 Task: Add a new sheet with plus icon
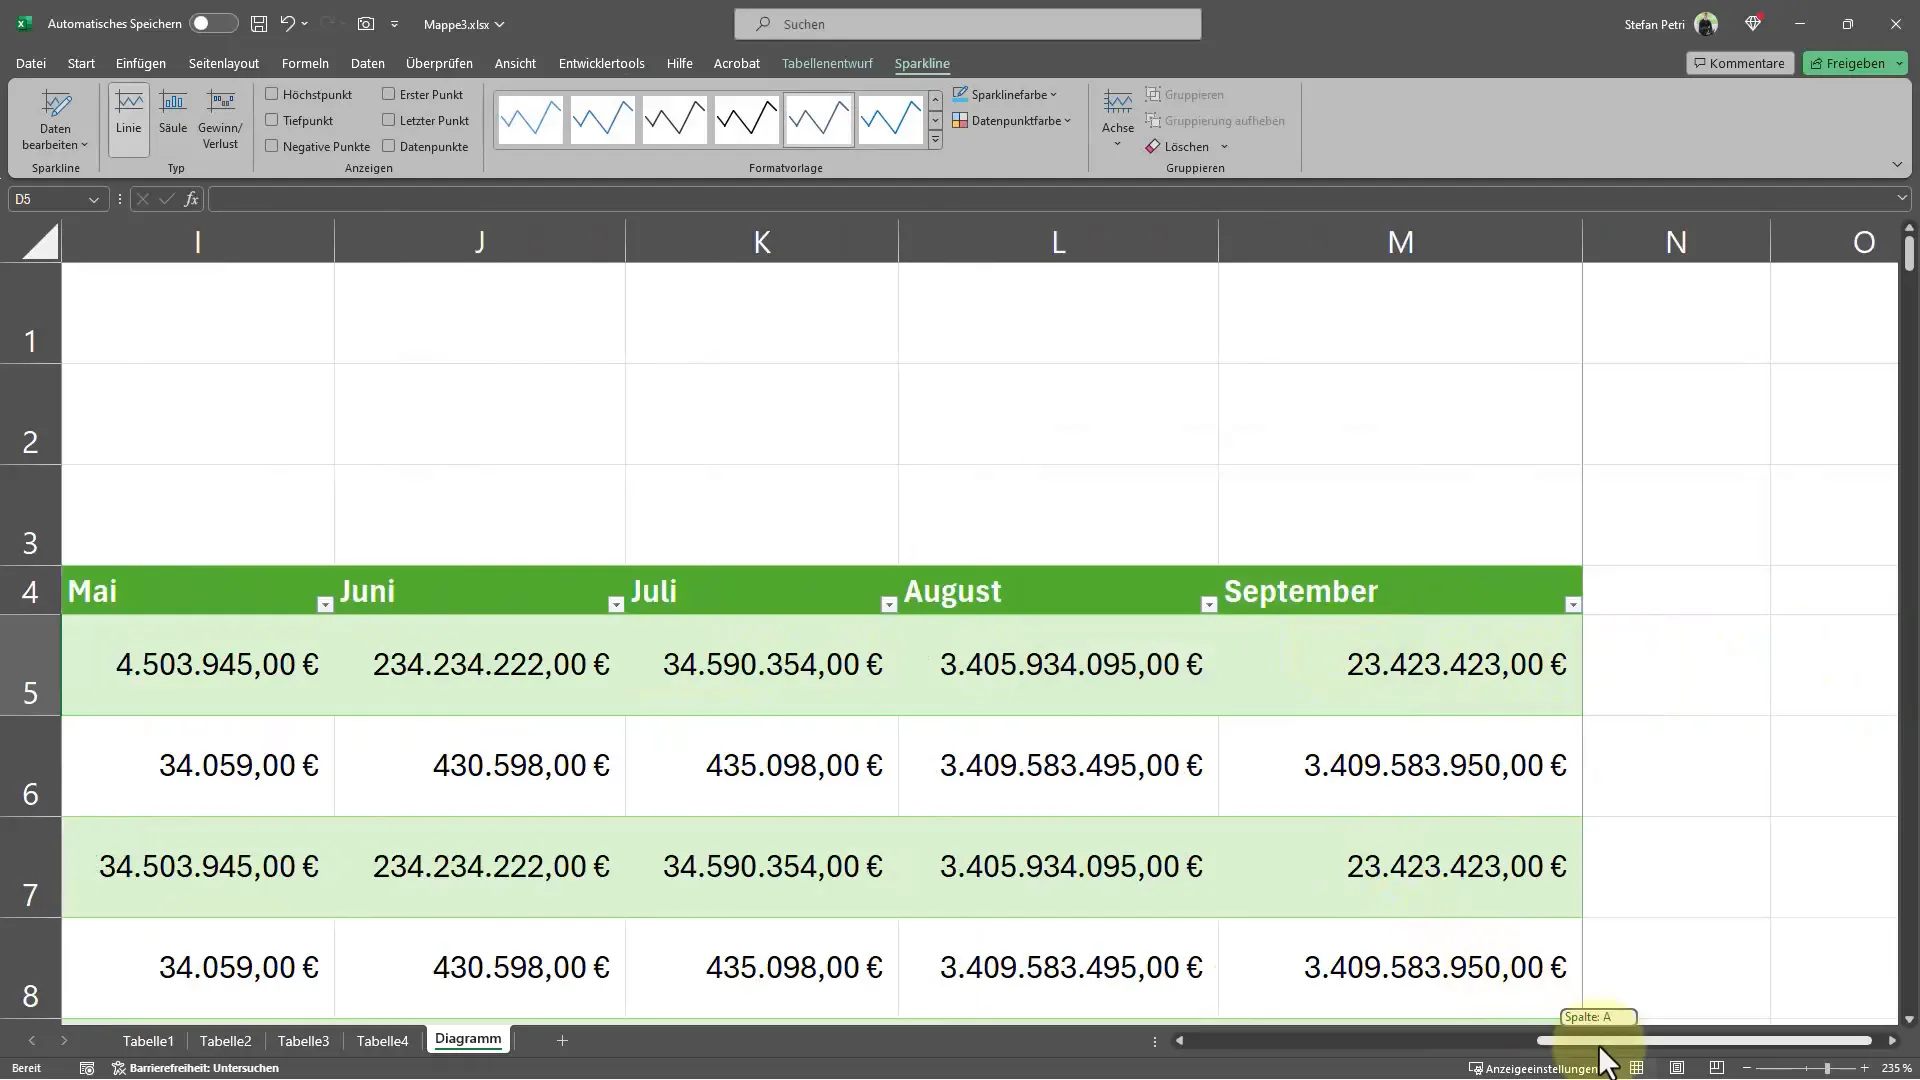562,1041
